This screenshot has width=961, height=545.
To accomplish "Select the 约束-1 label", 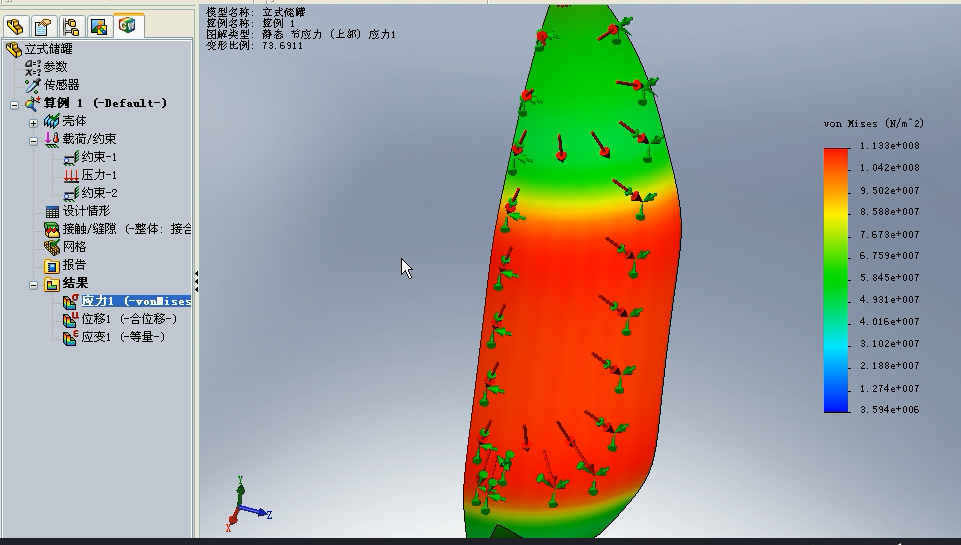I will coord(99,157).
